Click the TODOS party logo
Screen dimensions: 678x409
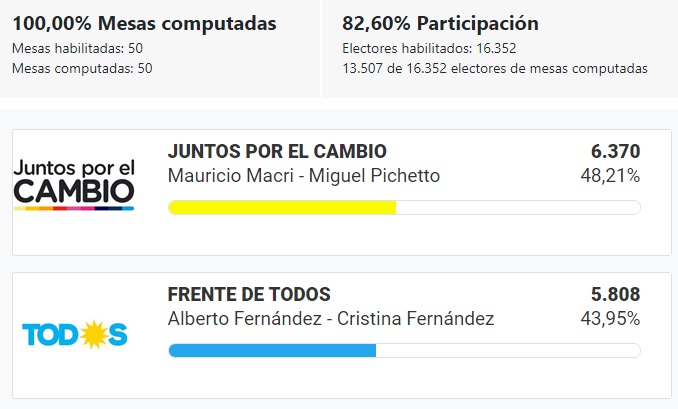[74, 334]
